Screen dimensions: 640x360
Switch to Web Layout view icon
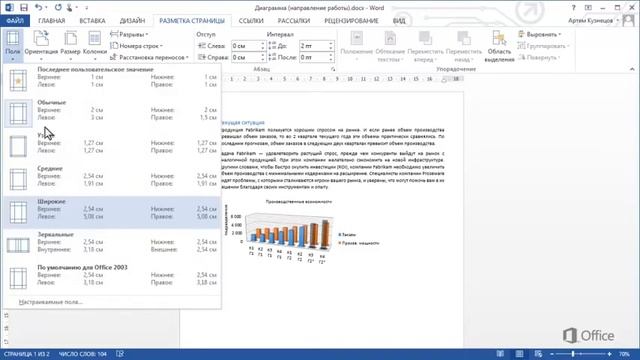pyautogui.click(x=538, y=354)
